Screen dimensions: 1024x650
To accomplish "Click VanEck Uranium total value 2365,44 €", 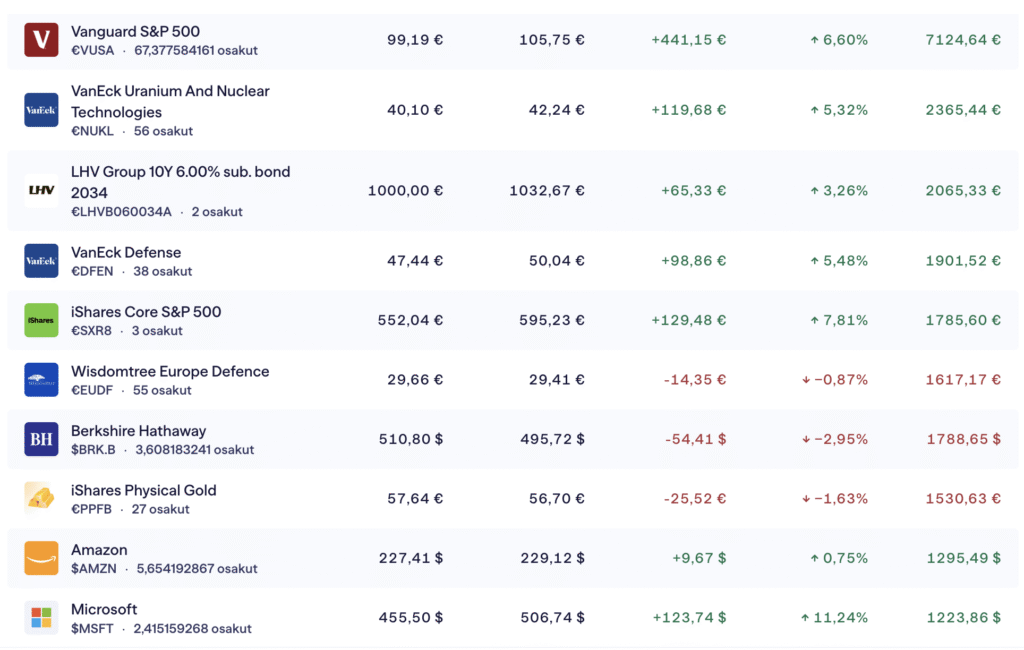I will pyautogui.click(x=963, y=110).
